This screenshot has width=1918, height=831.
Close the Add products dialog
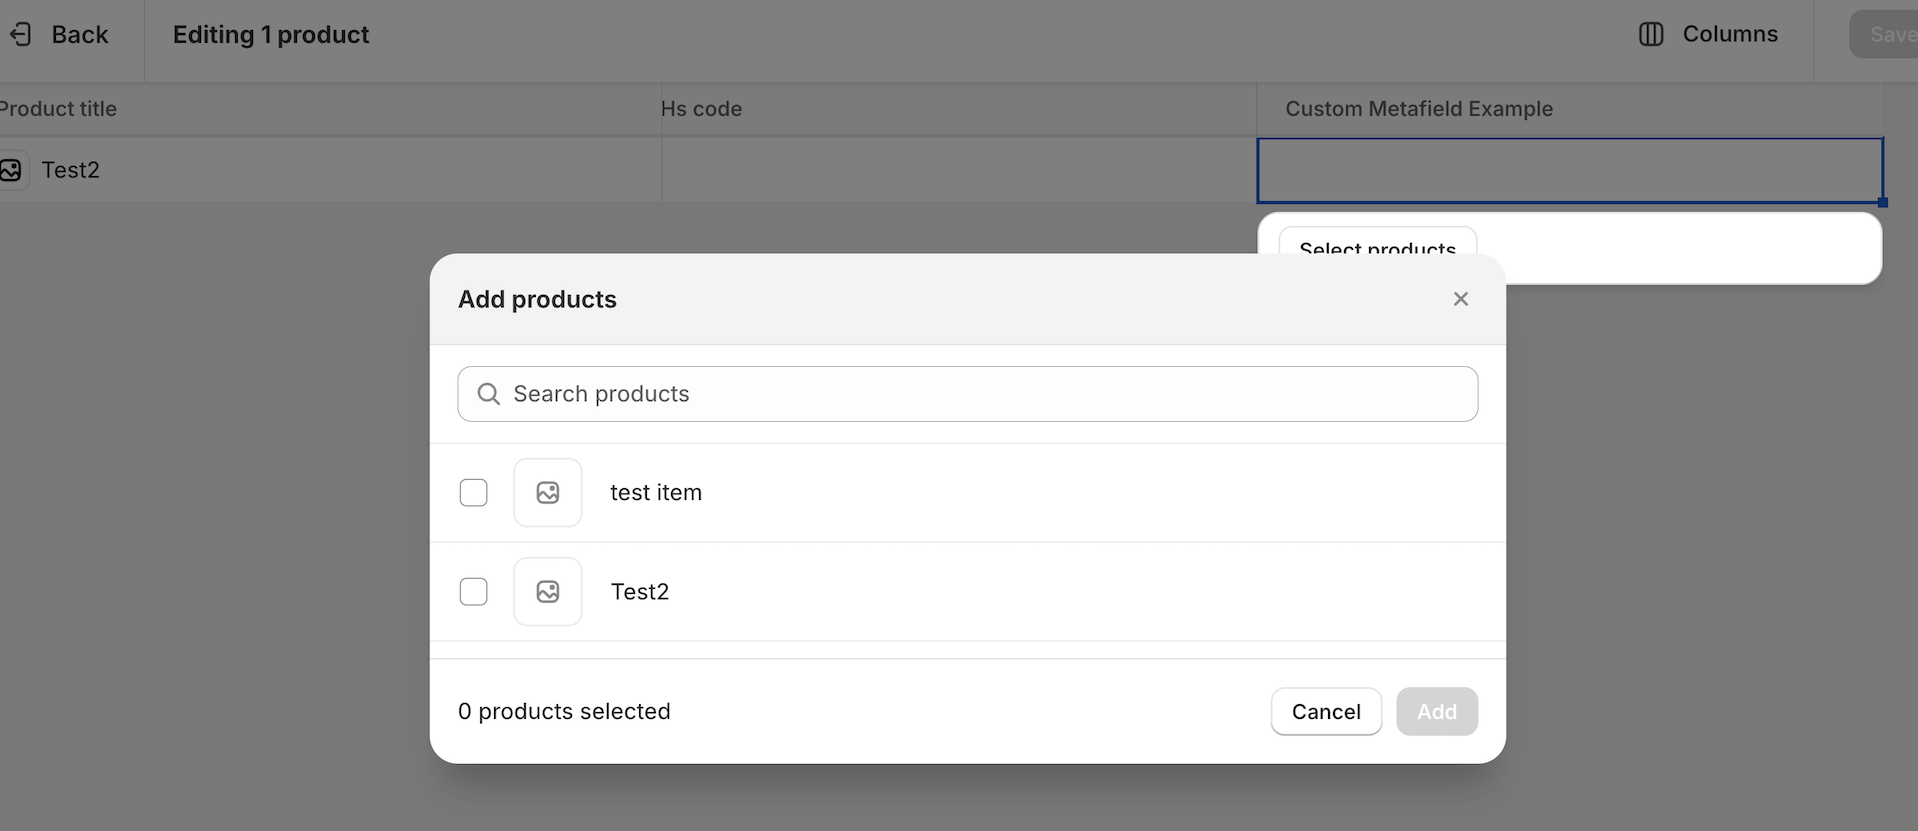click(1460, 299)
